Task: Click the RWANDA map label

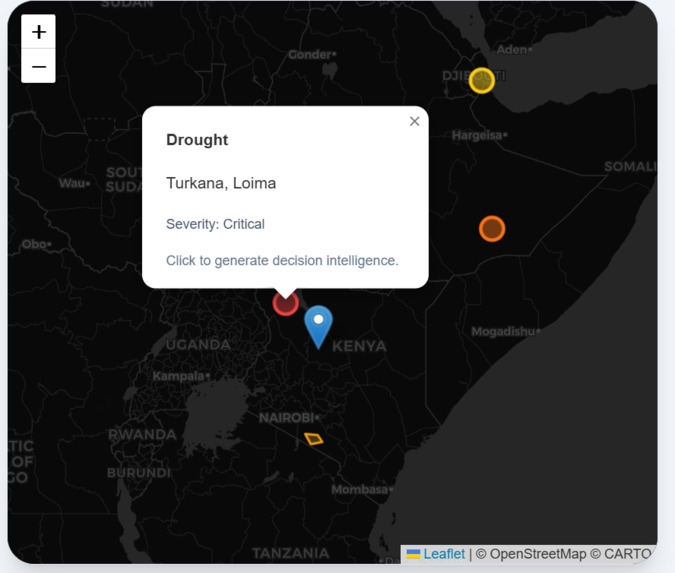Action: pos(142,434)
